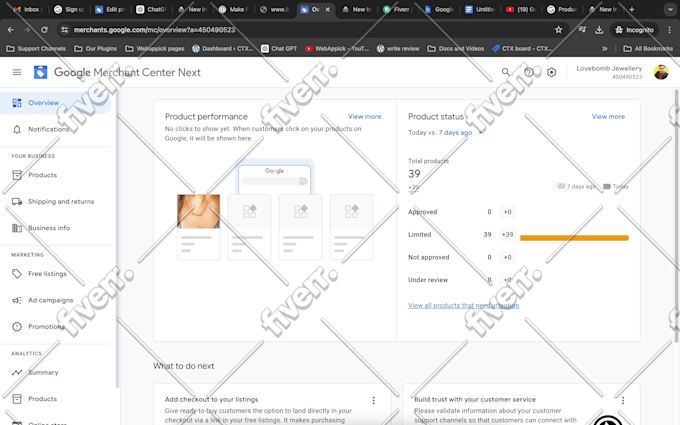The image size is (680, 425).
Task: Open Chrome three-dot menu
Action: 670,29
